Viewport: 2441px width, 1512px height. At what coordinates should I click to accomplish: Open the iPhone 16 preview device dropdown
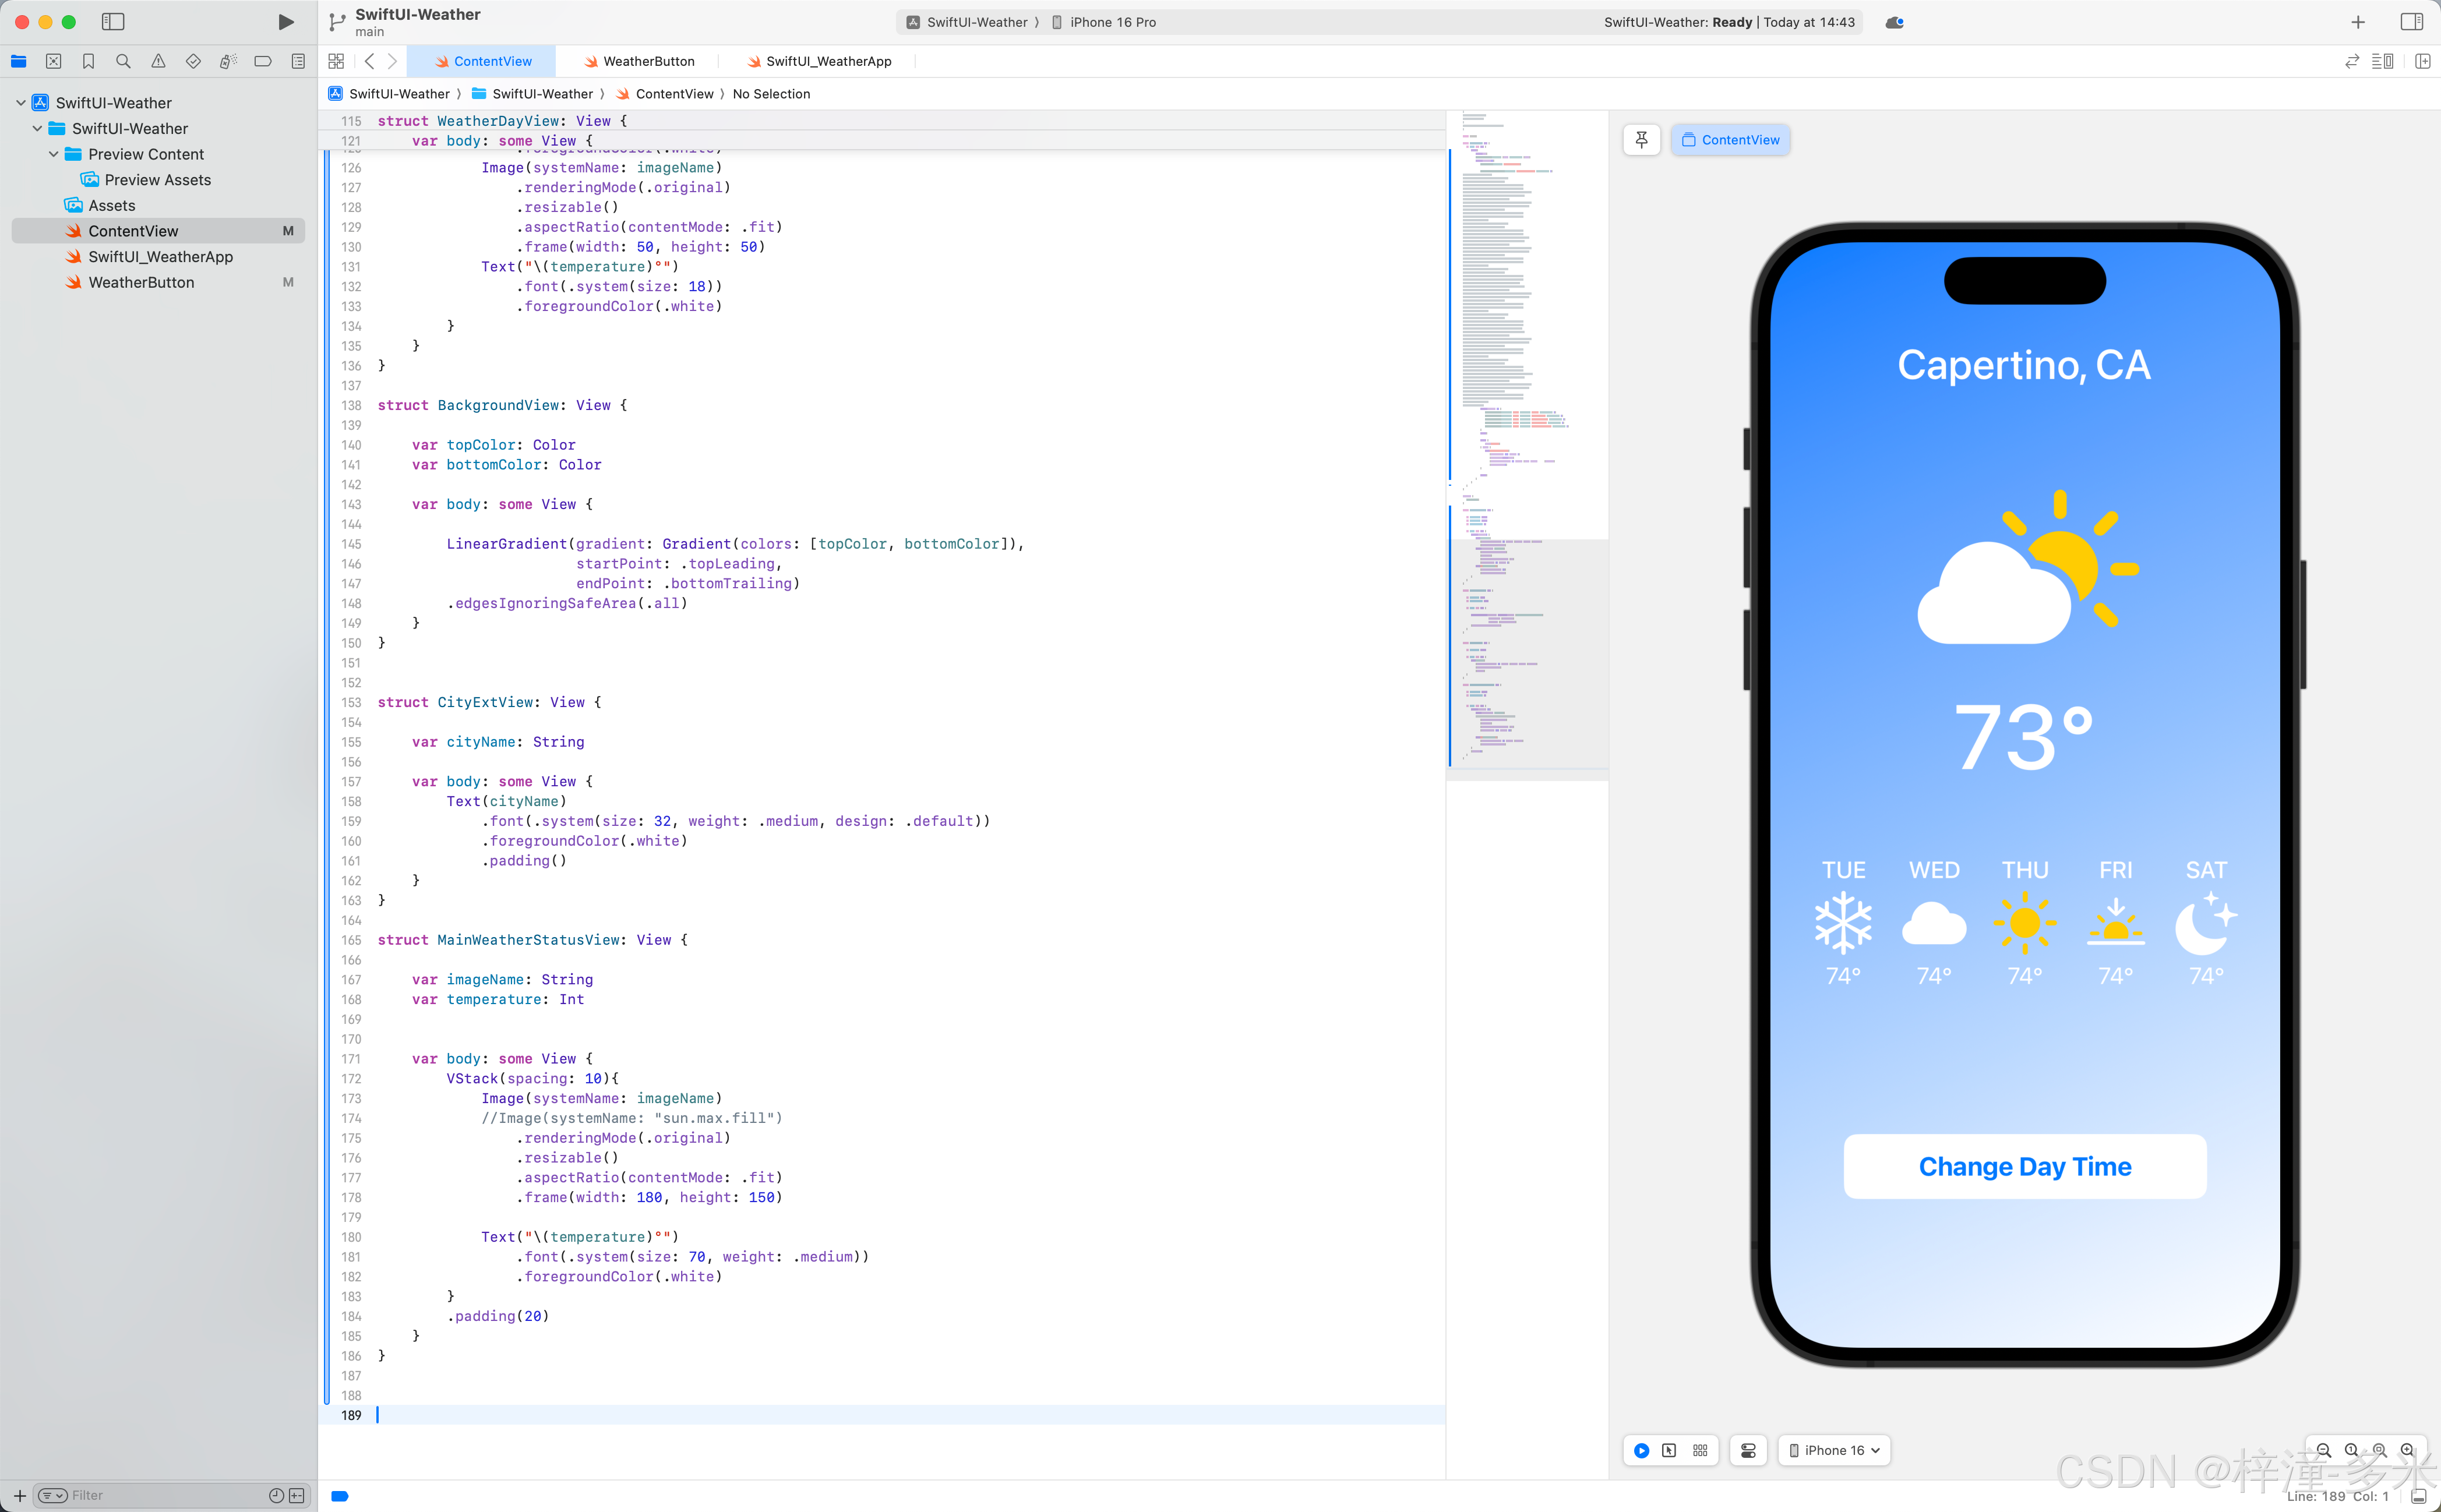click(1834, 1450)
